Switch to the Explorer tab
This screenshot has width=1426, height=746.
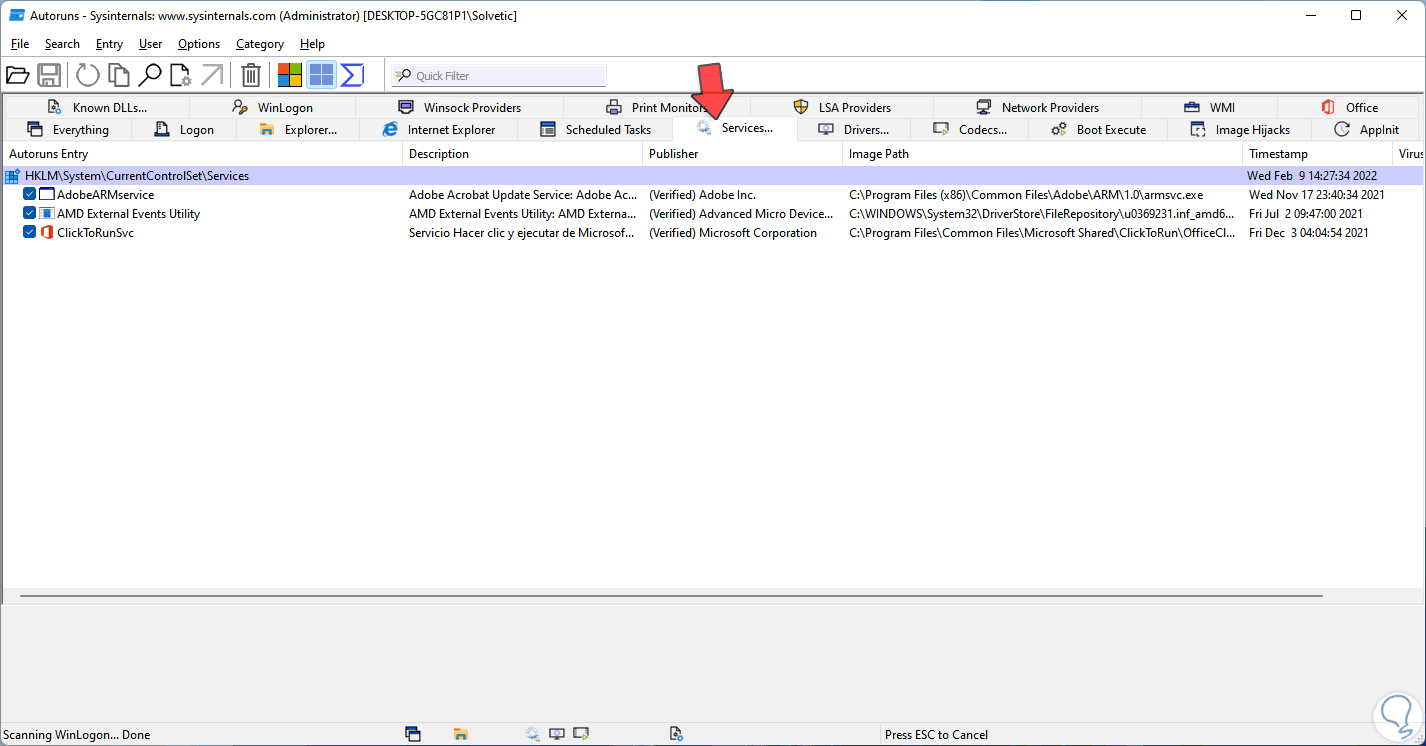(x=298, y=130)
